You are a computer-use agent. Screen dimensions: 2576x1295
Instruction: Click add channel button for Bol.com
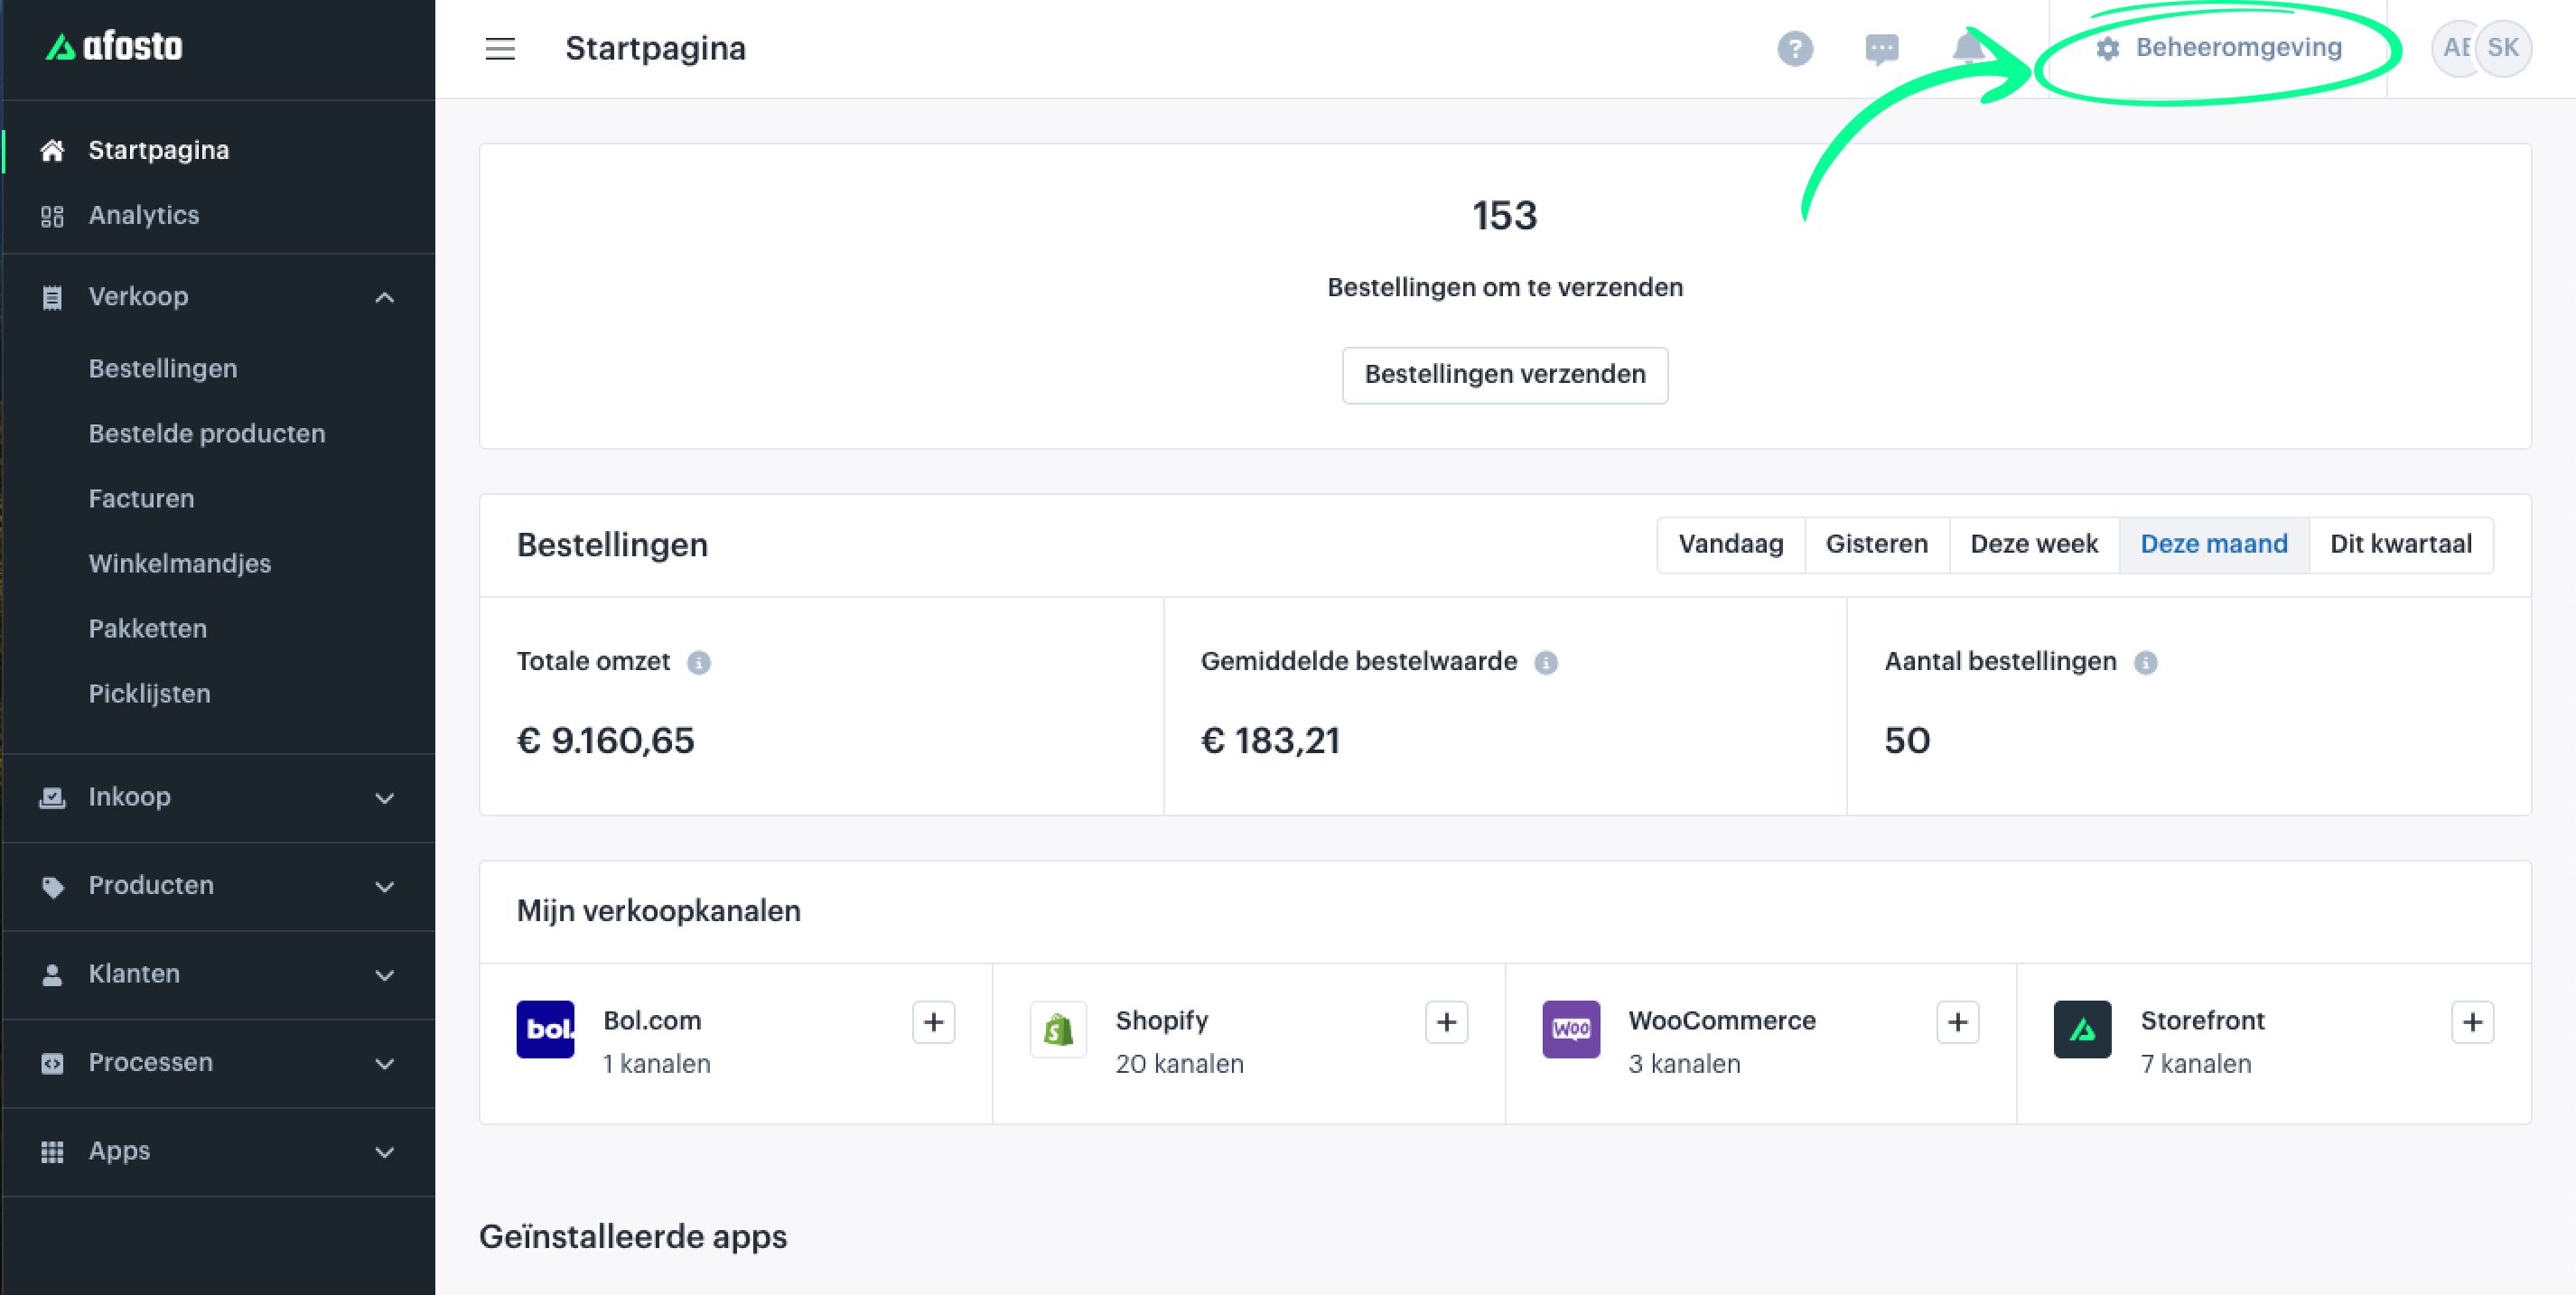point(933,1020)
